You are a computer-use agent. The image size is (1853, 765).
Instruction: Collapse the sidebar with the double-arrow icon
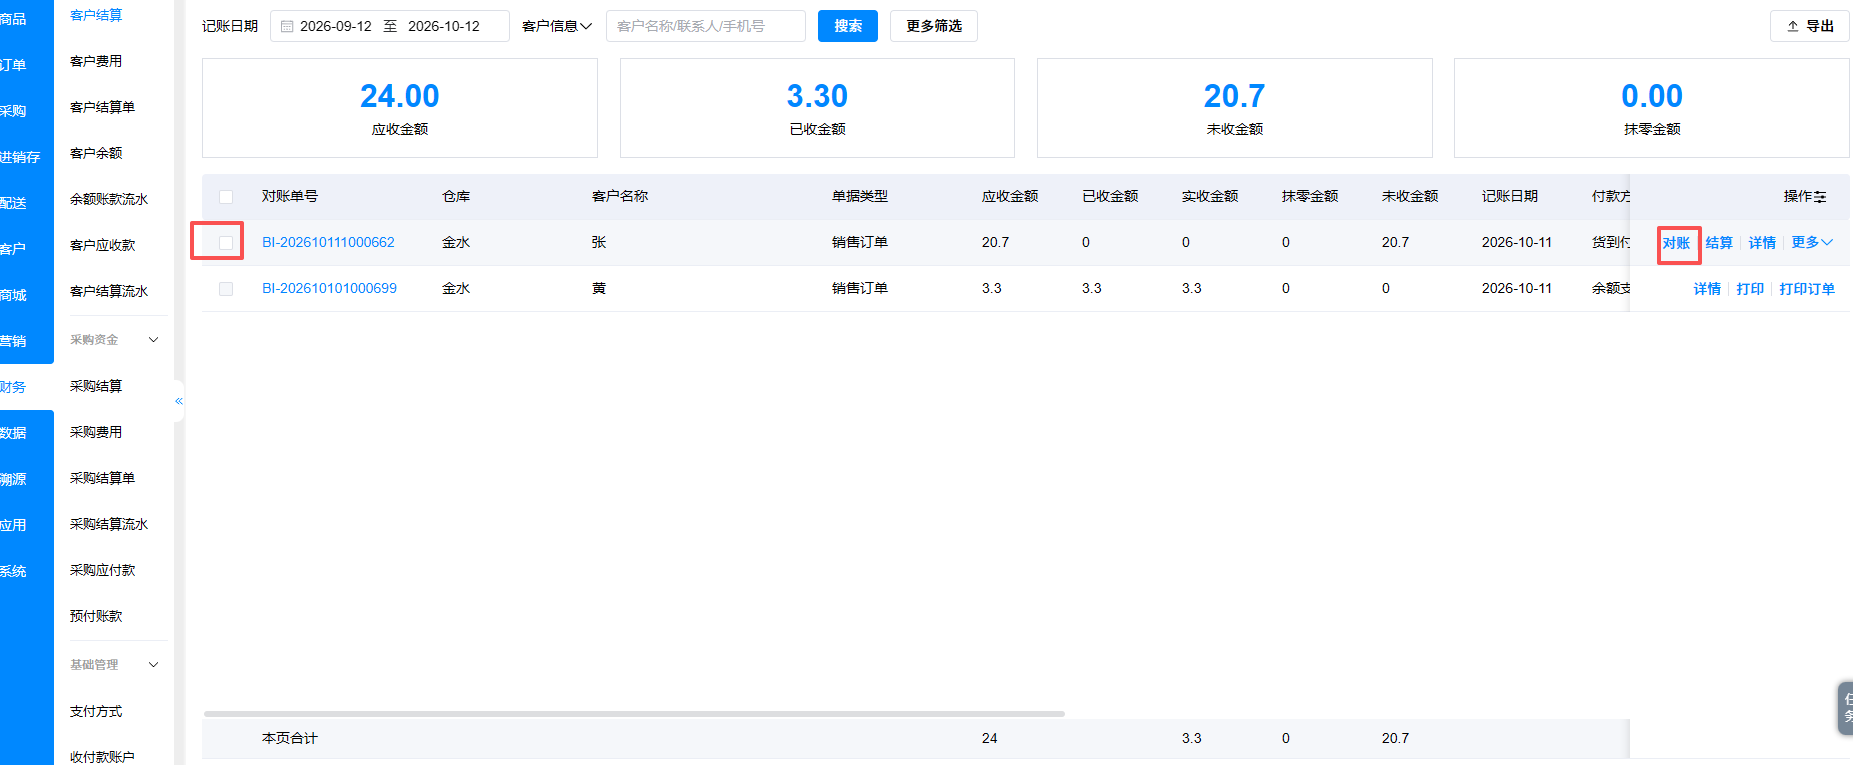[179, 401]
